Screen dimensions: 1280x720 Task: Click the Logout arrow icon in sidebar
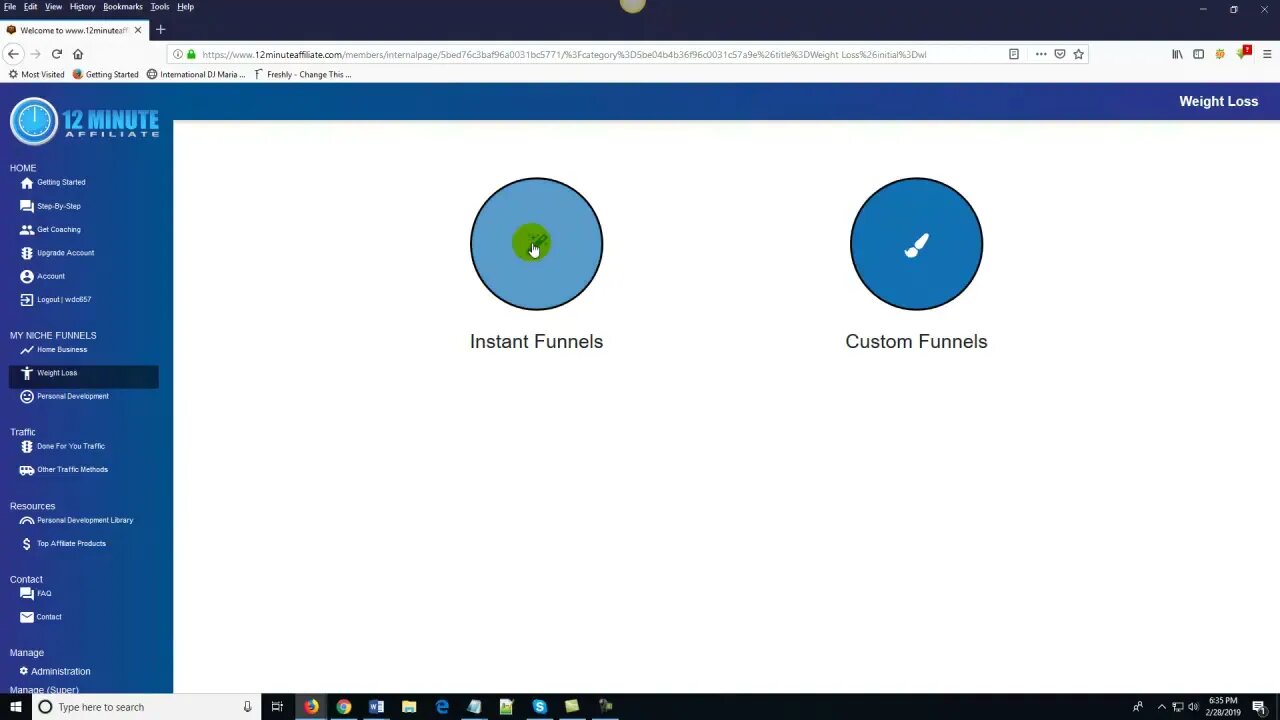pos(27,300)
